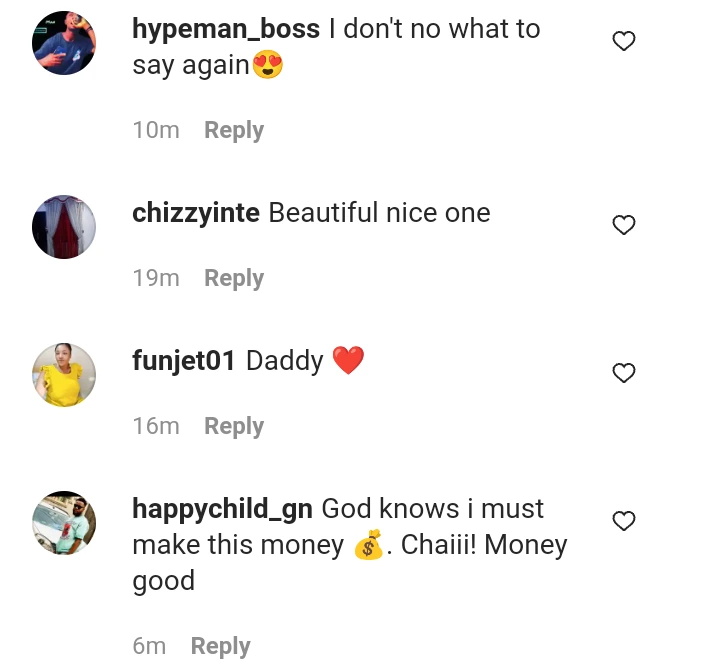Like funjet01's Daddy comment
This screenshot has height=672, width=720.
(624, 374)
